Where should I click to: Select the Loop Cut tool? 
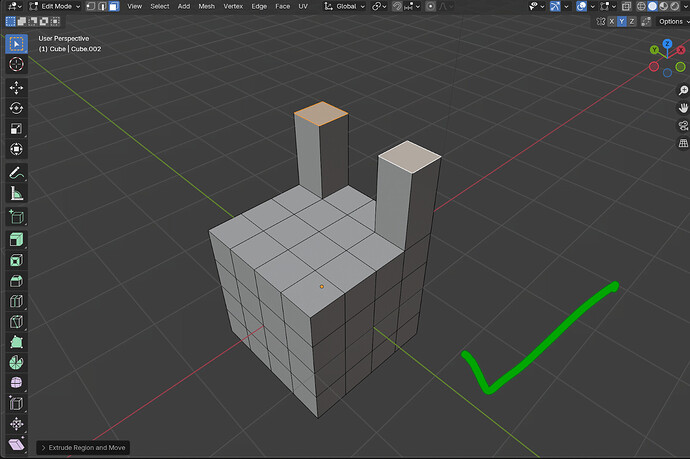pyautogui.click(x=16, y=301)
